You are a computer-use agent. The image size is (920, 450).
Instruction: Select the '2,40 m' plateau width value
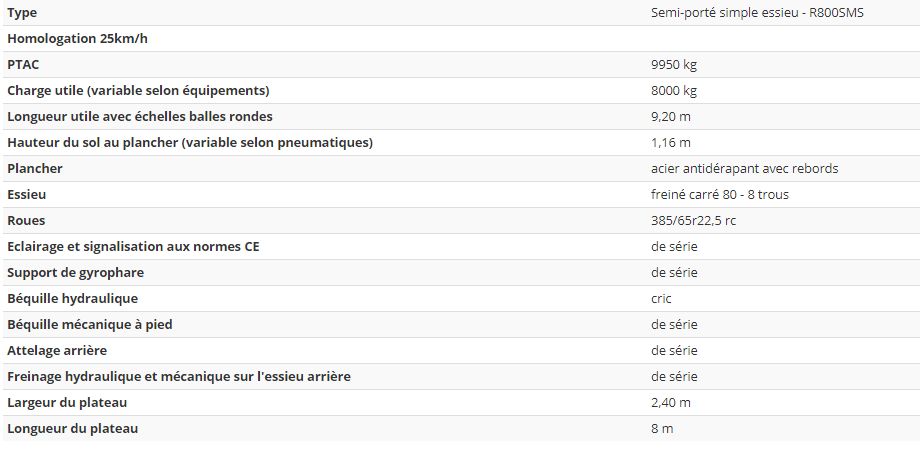click(x=671, y=403)
